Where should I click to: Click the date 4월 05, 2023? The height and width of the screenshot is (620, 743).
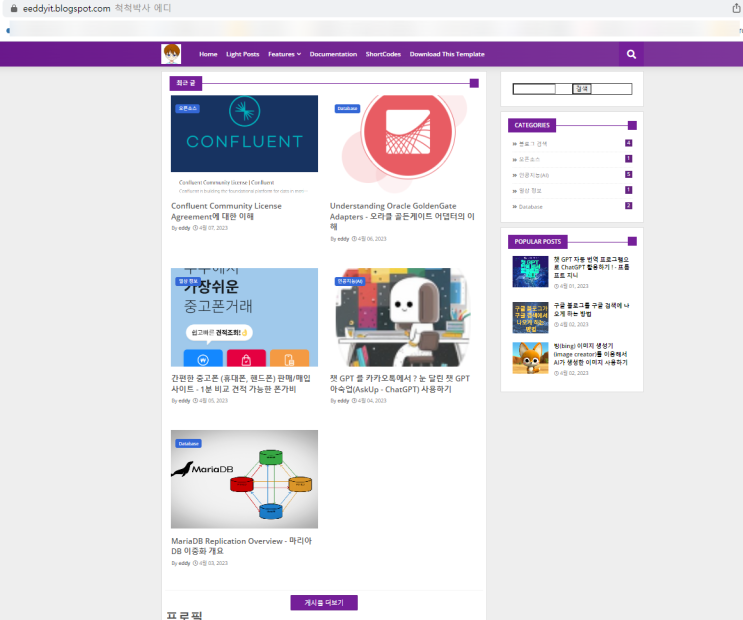pos(213,401)
